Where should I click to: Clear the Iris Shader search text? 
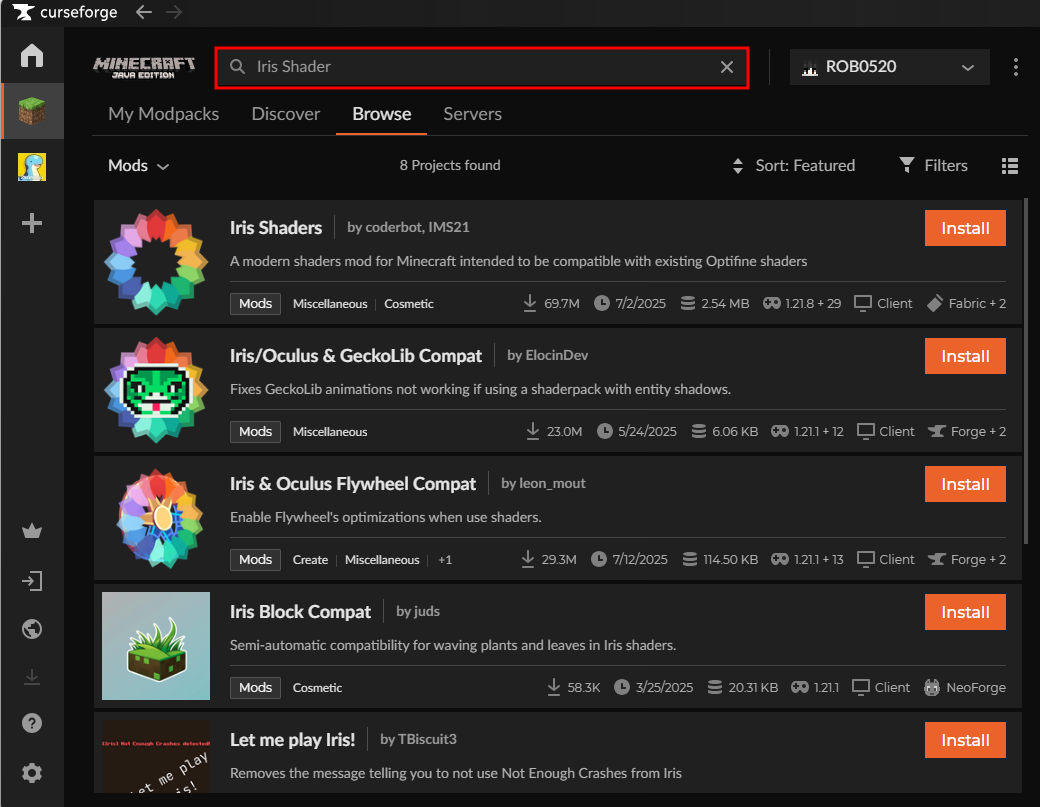[727, 66]
